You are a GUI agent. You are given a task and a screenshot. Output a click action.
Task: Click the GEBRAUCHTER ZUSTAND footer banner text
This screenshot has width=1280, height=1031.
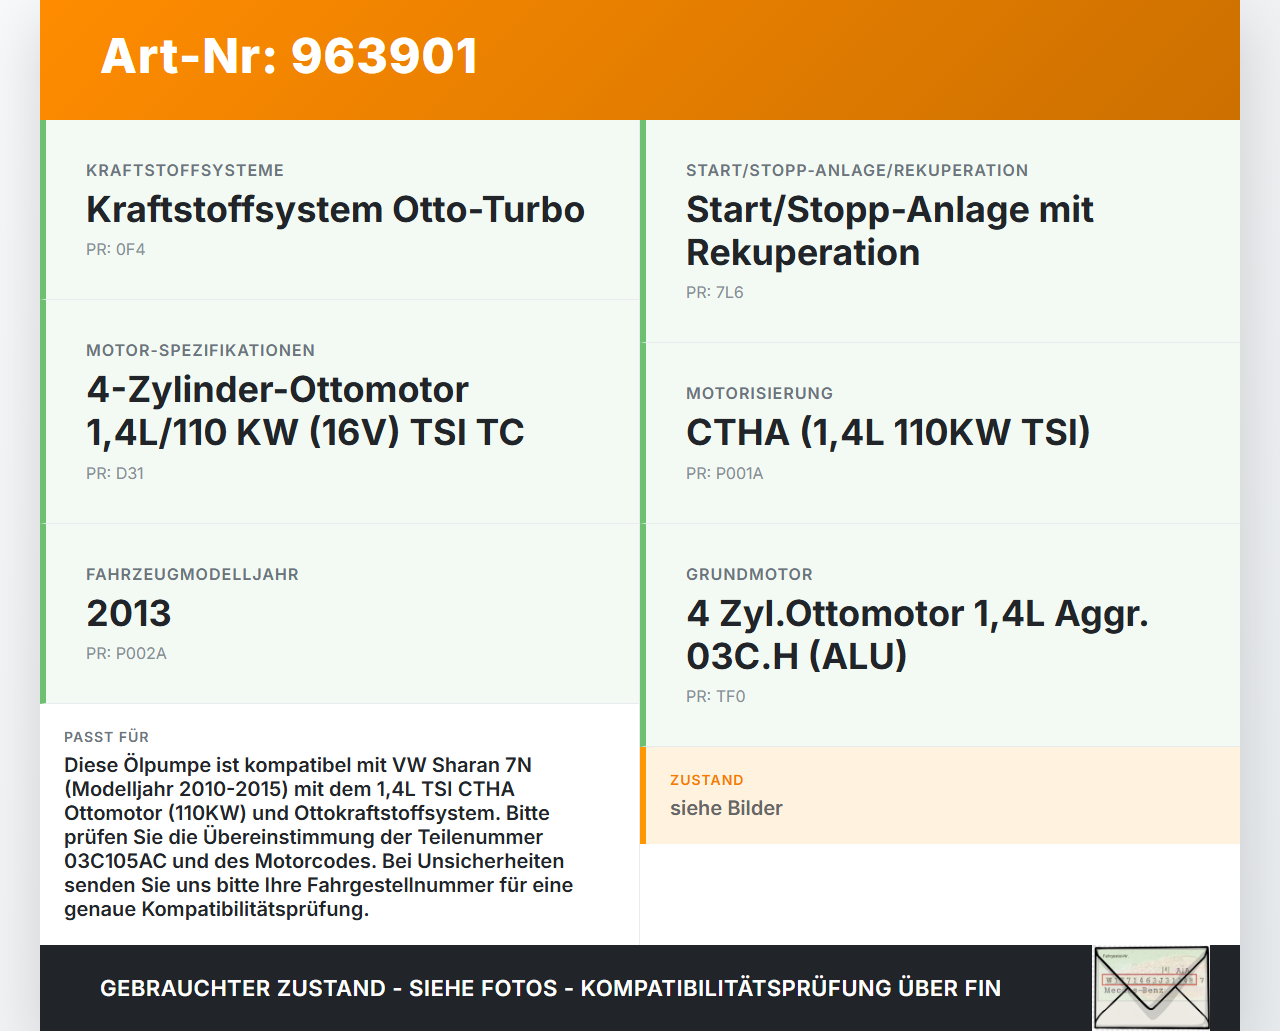(550, 988)
